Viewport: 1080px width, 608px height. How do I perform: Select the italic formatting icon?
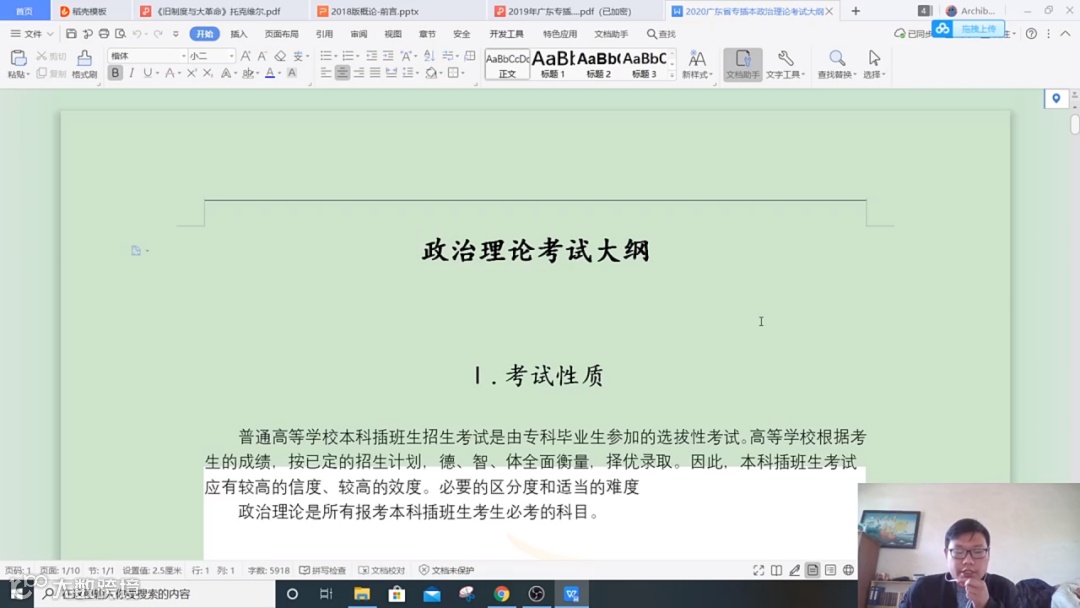coord(131,73)
